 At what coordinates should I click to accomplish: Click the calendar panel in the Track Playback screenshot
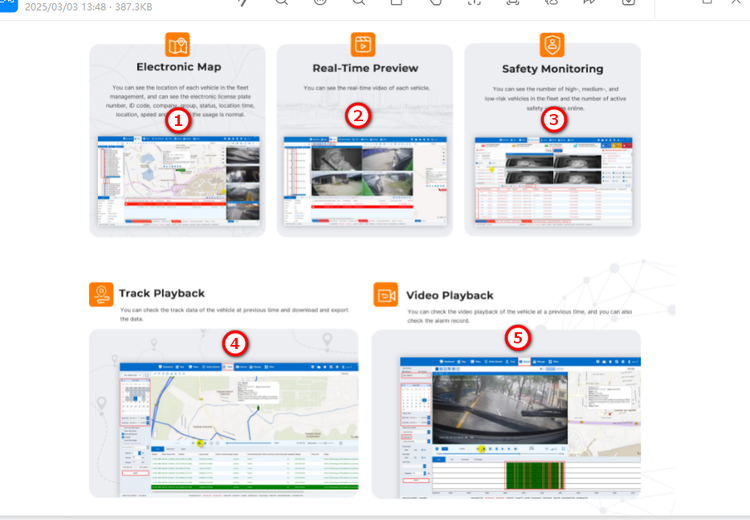coord(135,403)
